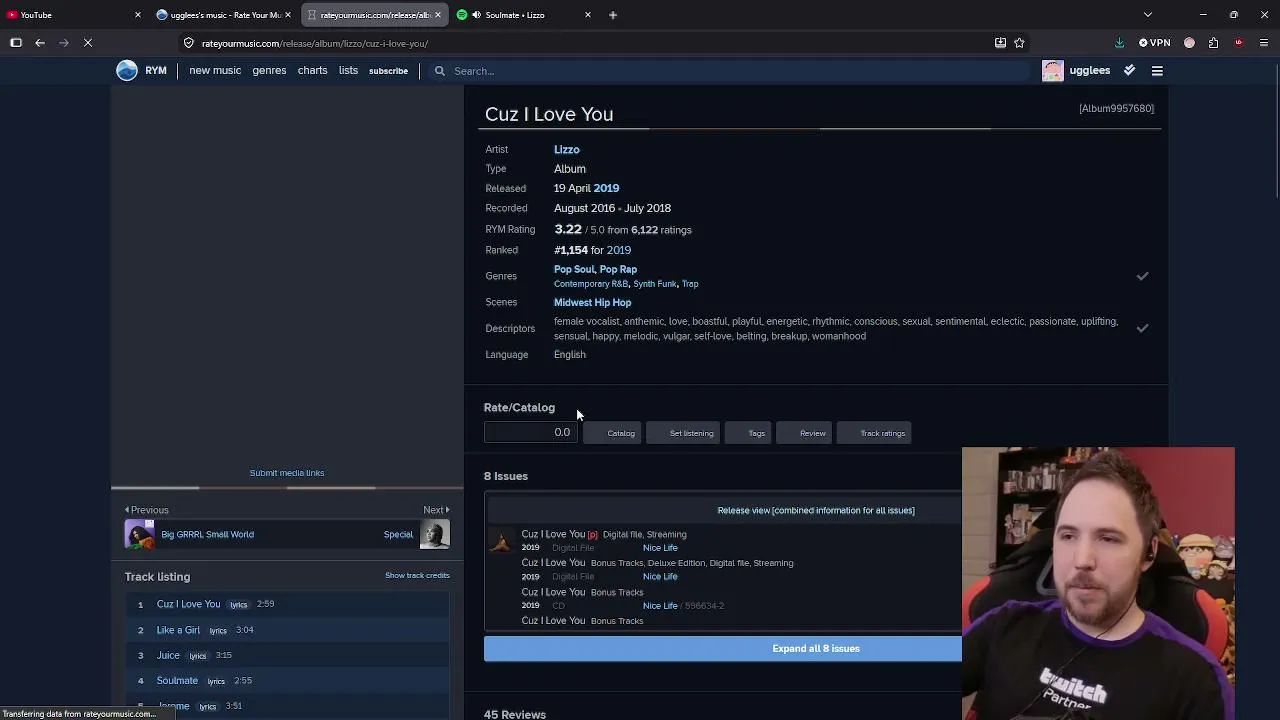Open the browser main menu icon

pos(1264,43)
